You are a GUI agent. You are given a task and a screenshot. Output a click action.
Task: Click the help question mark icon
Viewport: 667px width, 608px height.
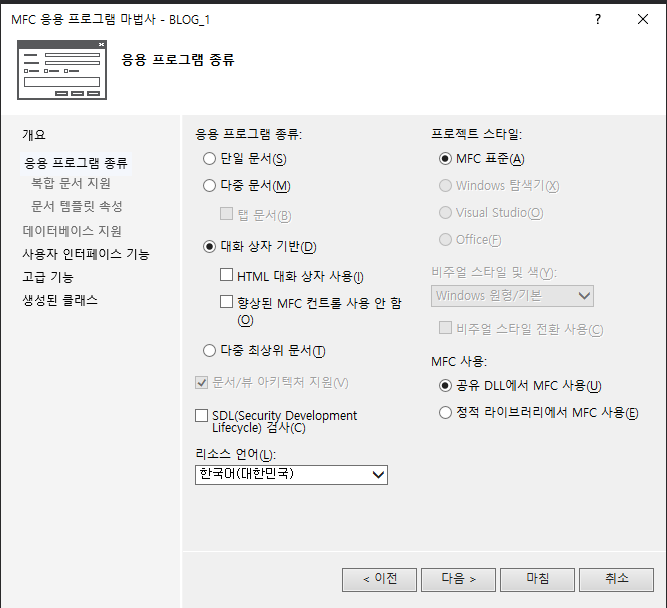click(x=598, y=19)
